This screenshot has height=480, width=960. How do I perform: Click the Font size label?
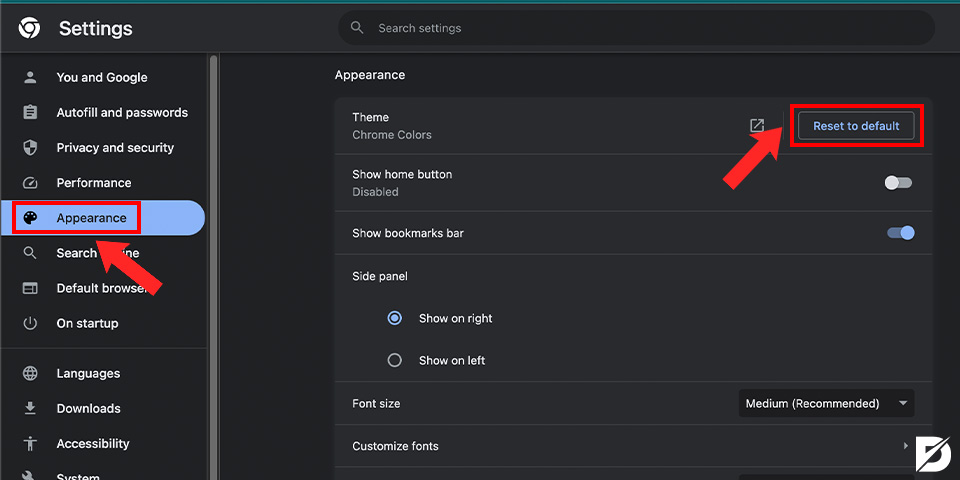pyautogui.click(x=376, y=403)
